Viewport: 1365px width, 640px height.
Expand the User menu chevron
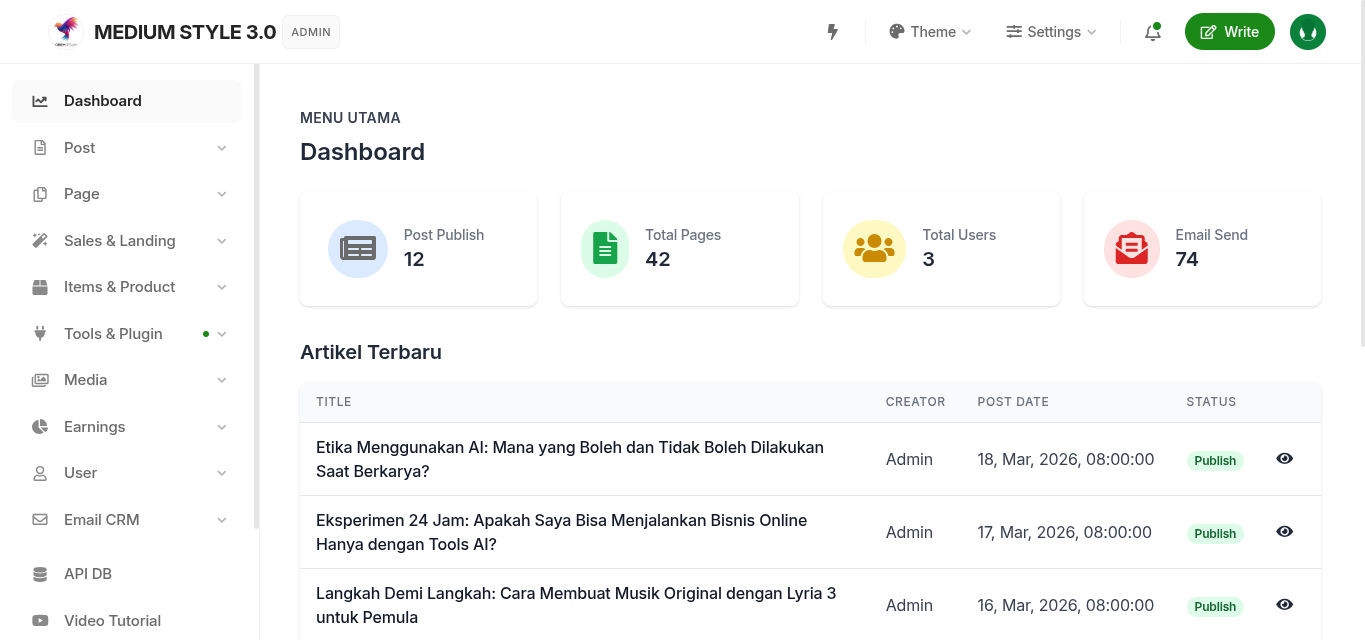click(x=222, y=473)
